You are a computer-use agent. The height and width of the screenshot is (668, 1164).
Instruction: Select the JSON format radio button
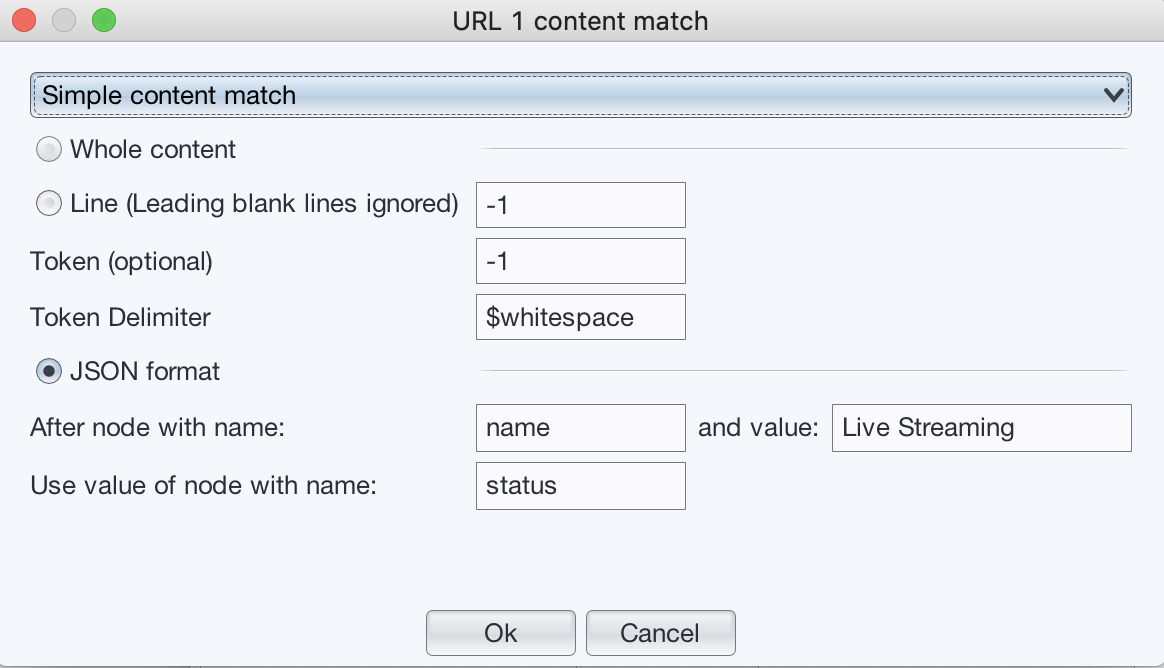point(48,372)
